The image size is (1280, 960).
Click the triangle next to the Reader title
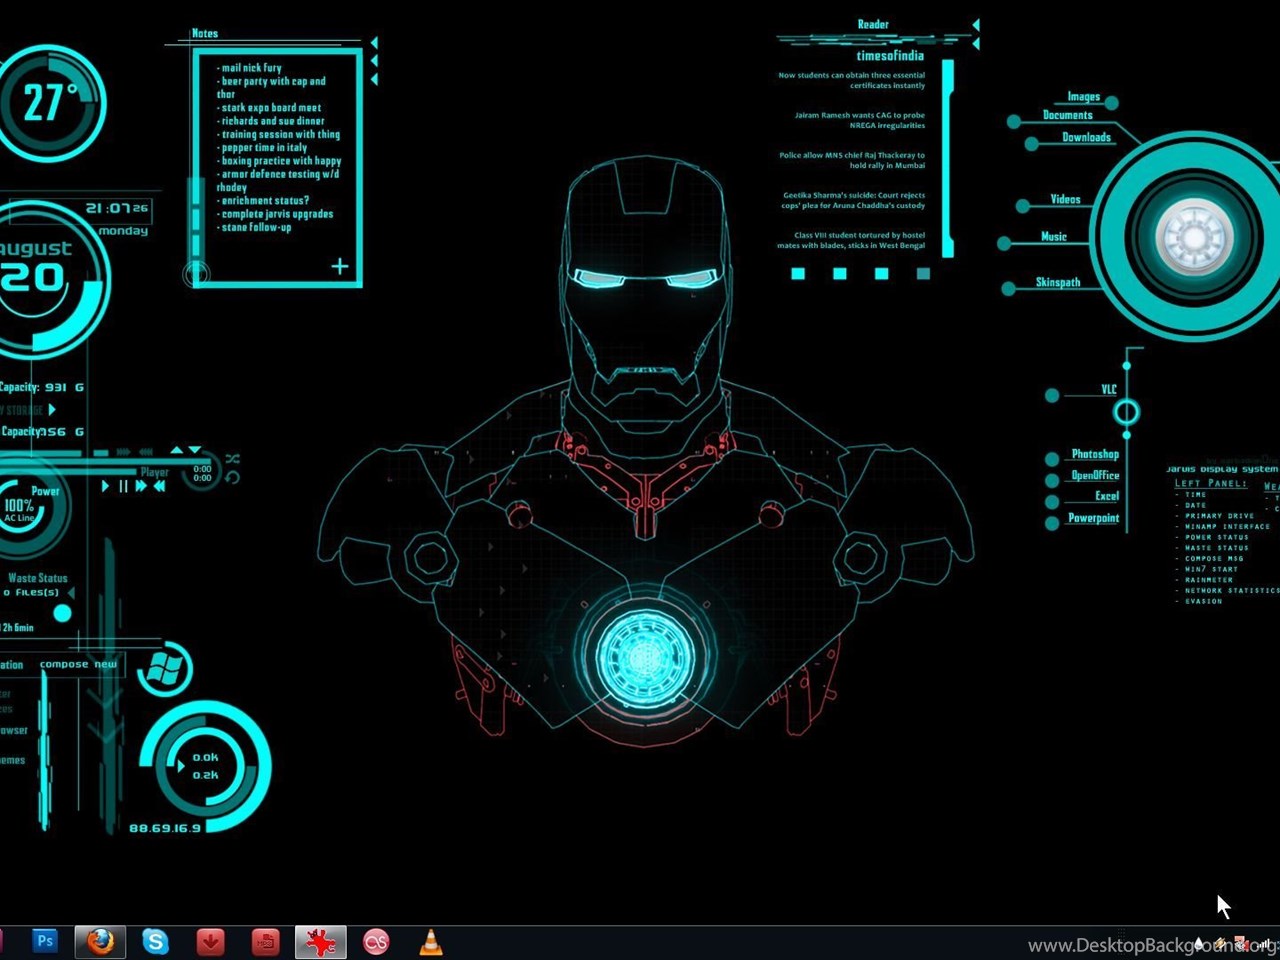point(975,24)
